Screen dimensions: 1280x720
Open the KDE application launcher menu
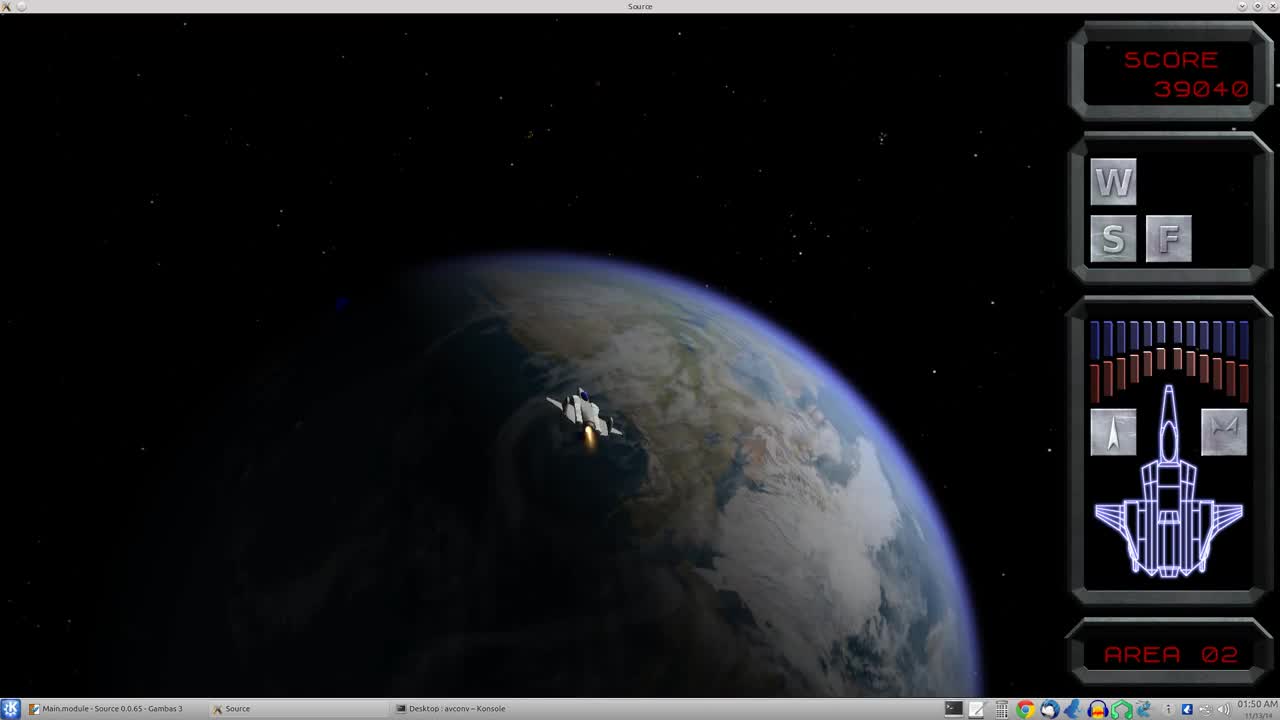11,708
